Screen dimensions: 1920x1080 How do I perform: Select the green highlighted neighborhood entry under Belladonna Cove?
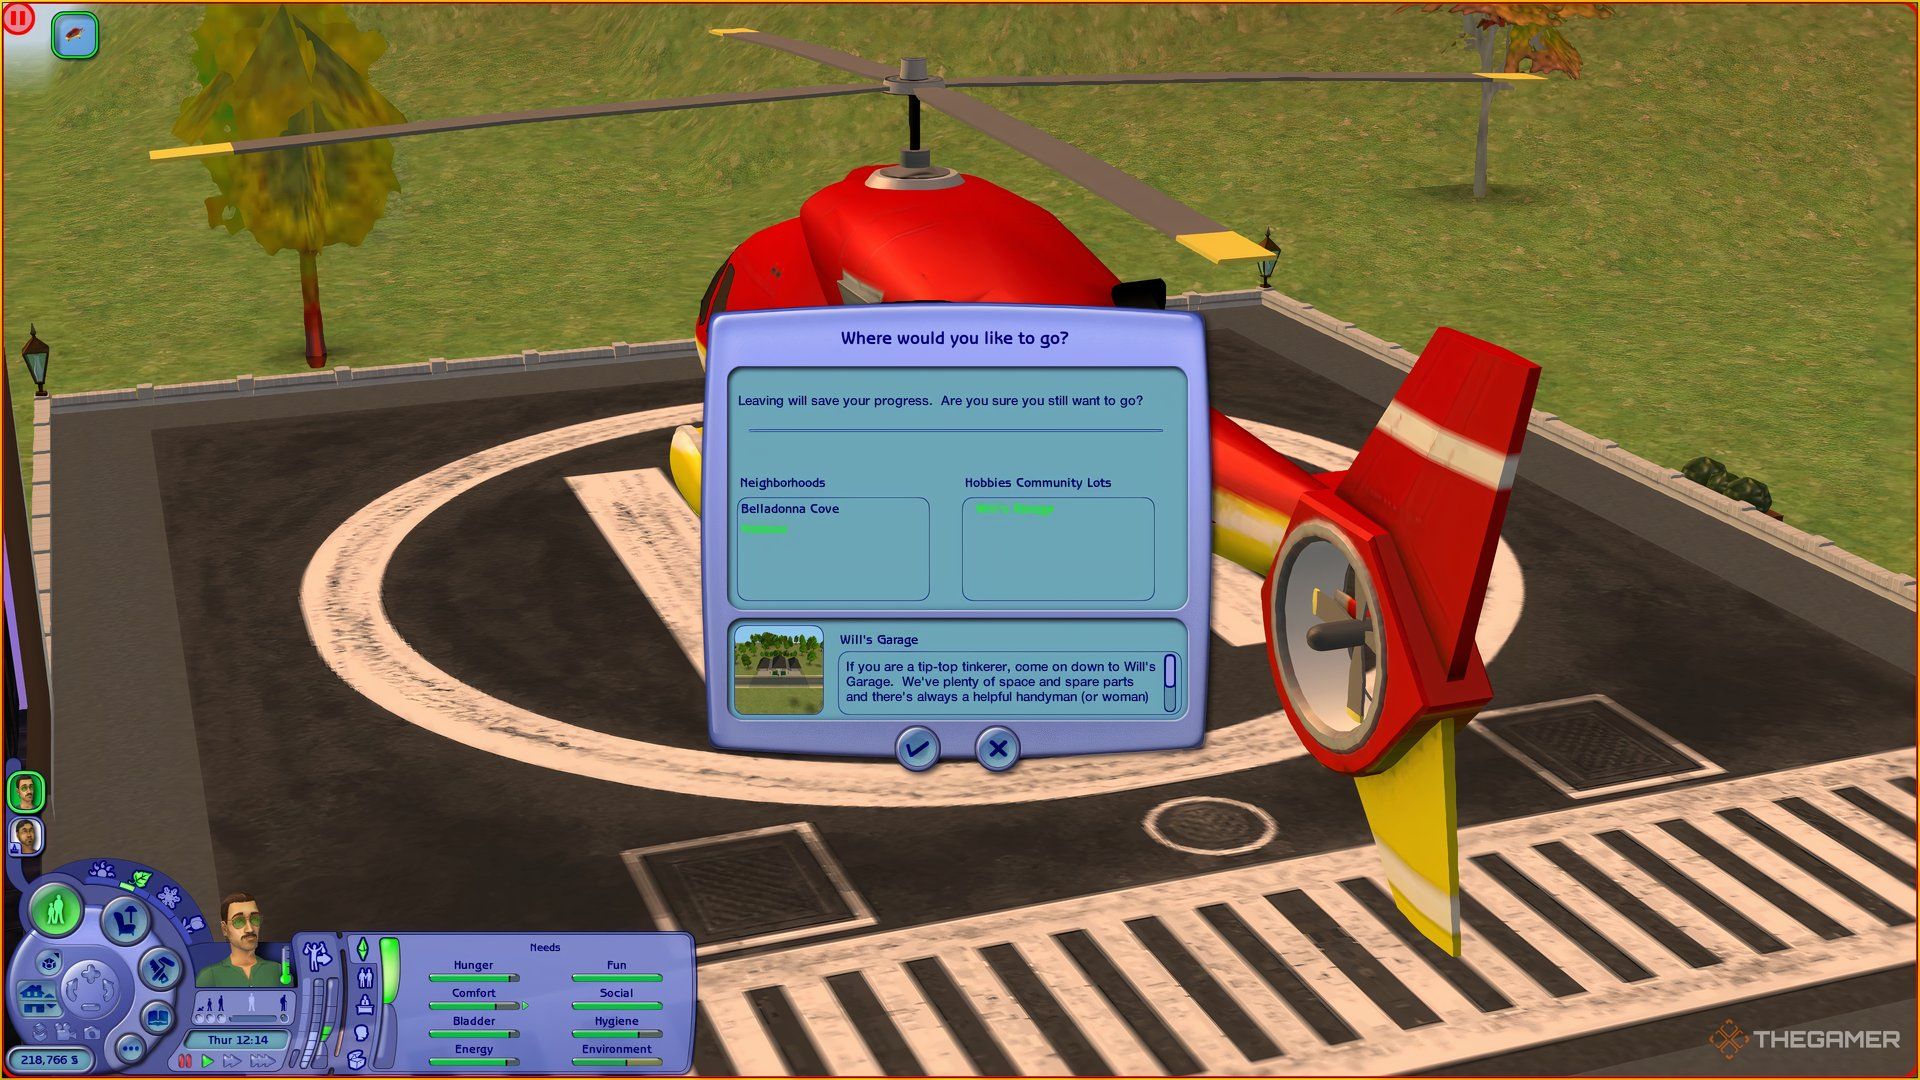pos(764,528)
